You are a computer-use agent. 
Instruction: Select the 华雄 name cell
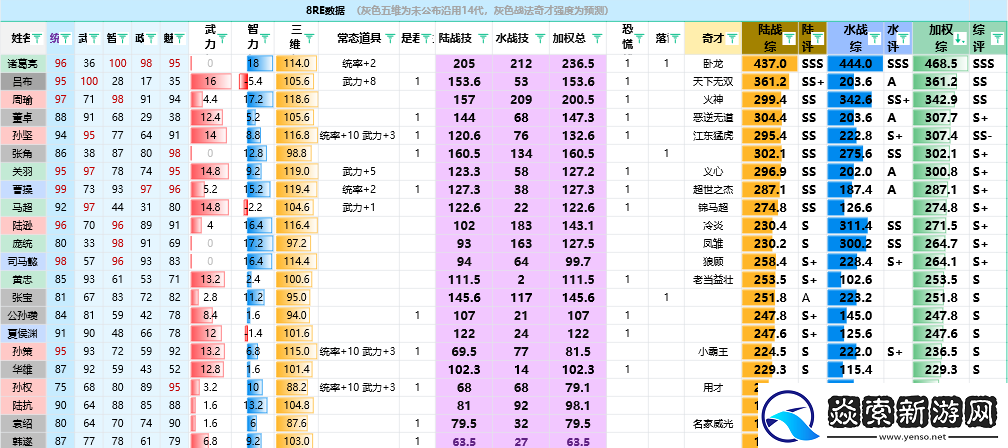(23, 370)
